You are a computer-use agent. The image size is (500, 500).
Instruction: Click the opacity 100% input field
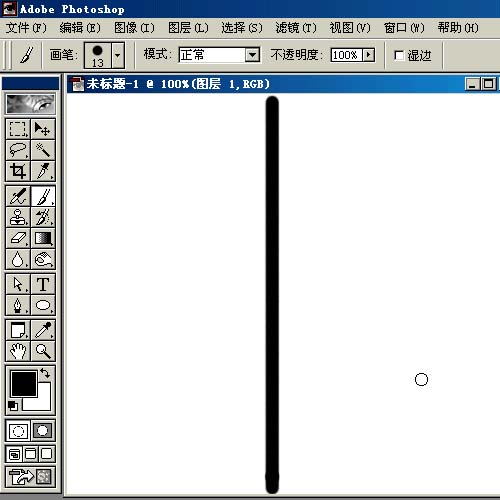(347, 55)
